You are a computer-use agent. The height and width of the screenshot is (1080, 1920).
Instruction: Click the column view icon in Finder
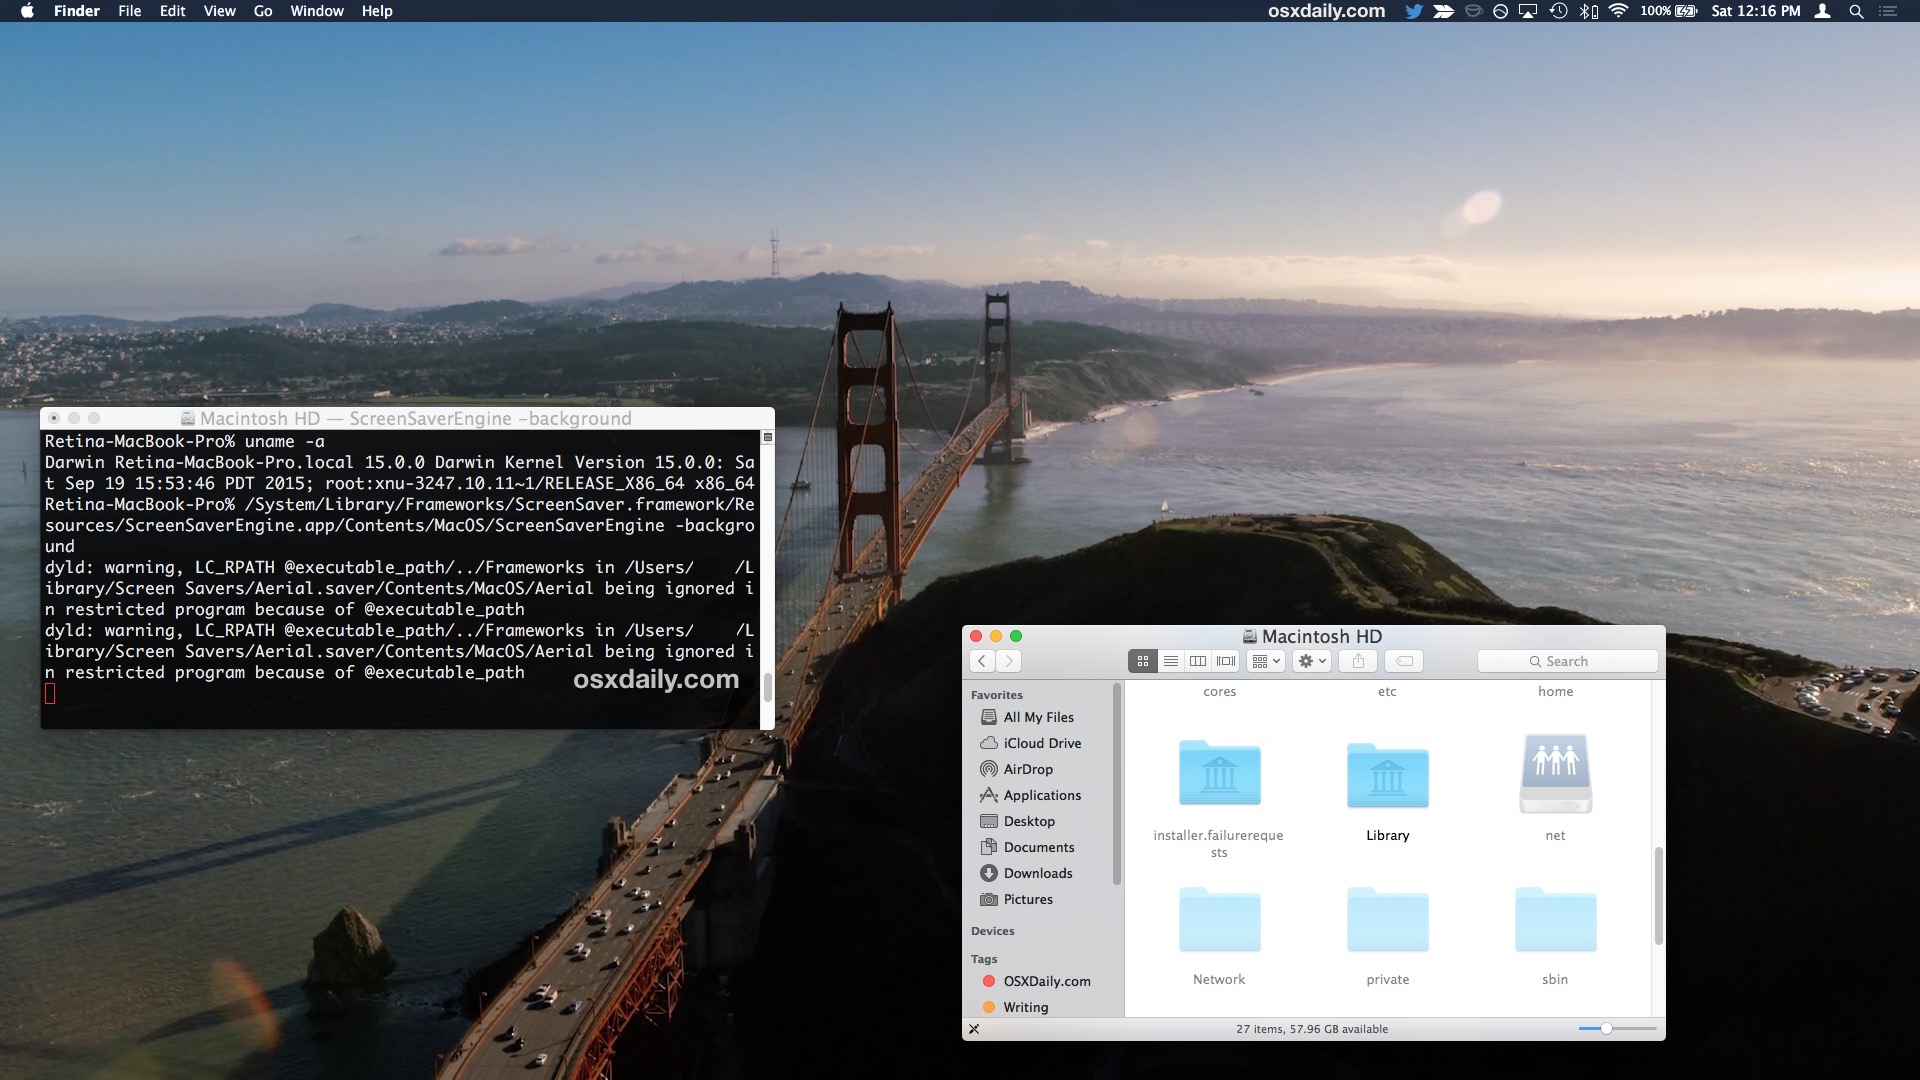[x=1197, y=659]
